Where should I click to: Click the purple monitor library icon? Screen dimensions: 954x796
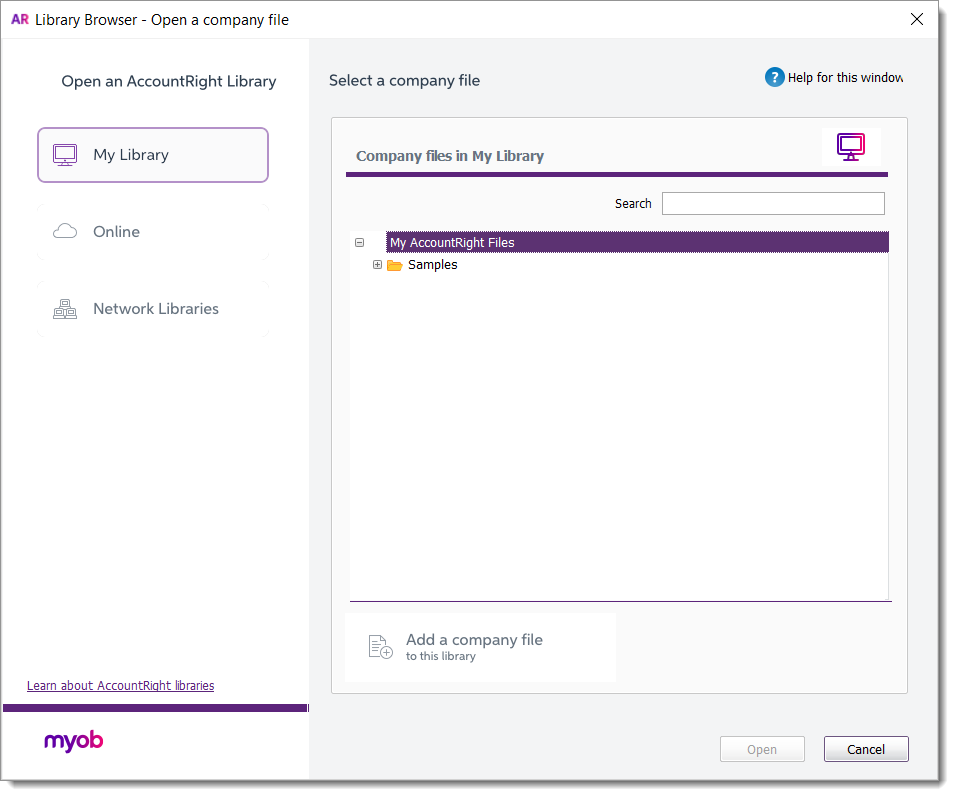(851, 147)
